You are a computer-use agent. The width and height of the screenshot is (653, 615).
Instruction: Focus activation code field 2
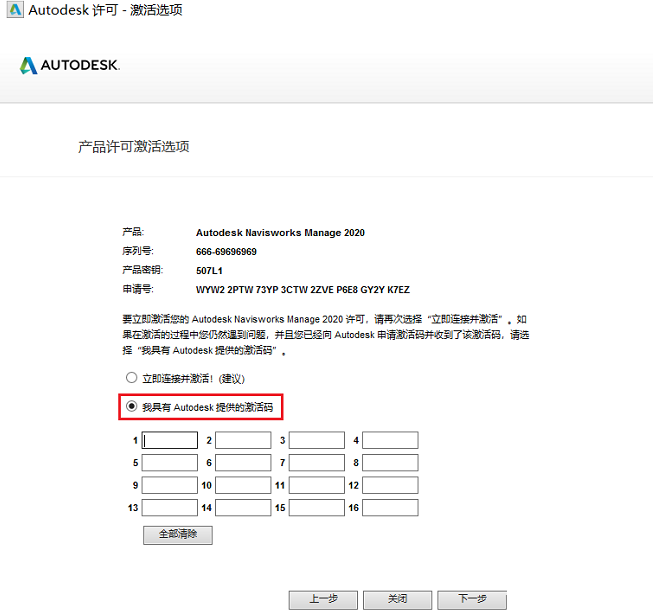tap(243, 440)
